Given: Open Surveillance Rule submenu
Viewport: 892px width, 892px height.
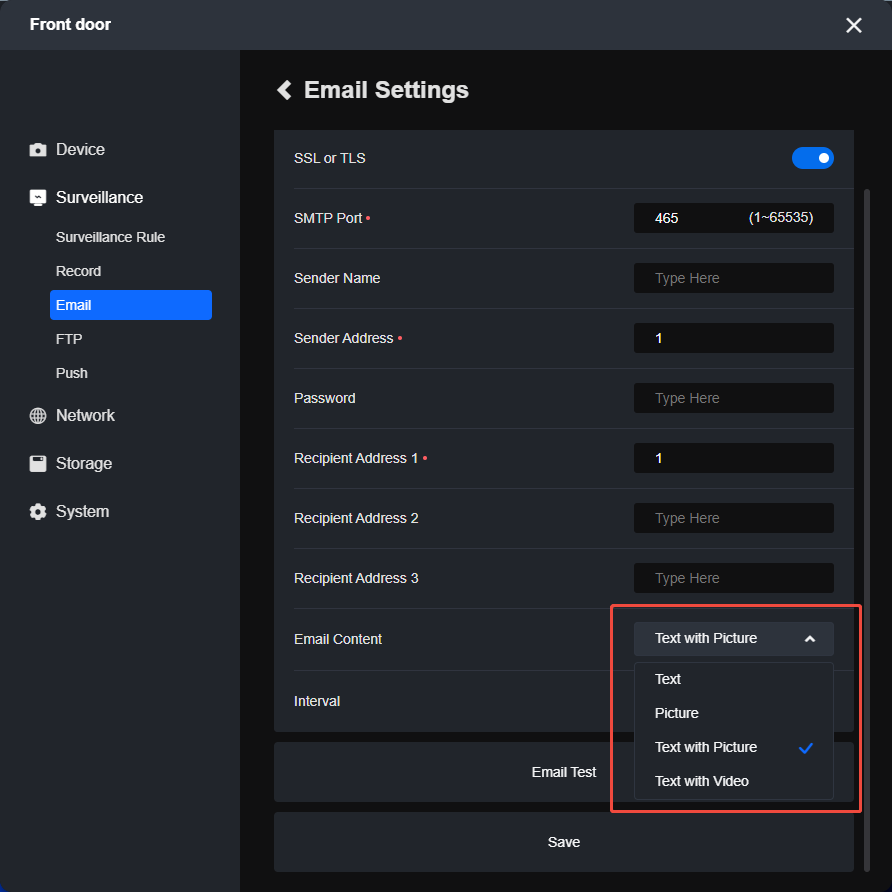Looking at the screenshot, I should click(x=110, y=237).
